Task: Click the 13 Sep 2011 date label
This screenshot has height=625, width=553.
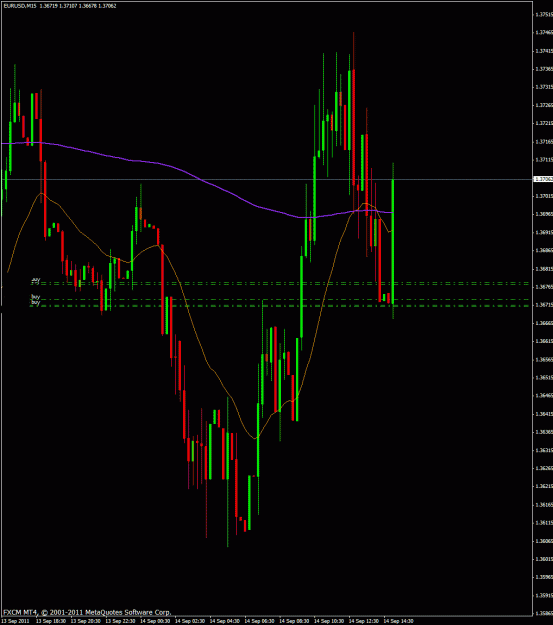Action: pos(16,621)
